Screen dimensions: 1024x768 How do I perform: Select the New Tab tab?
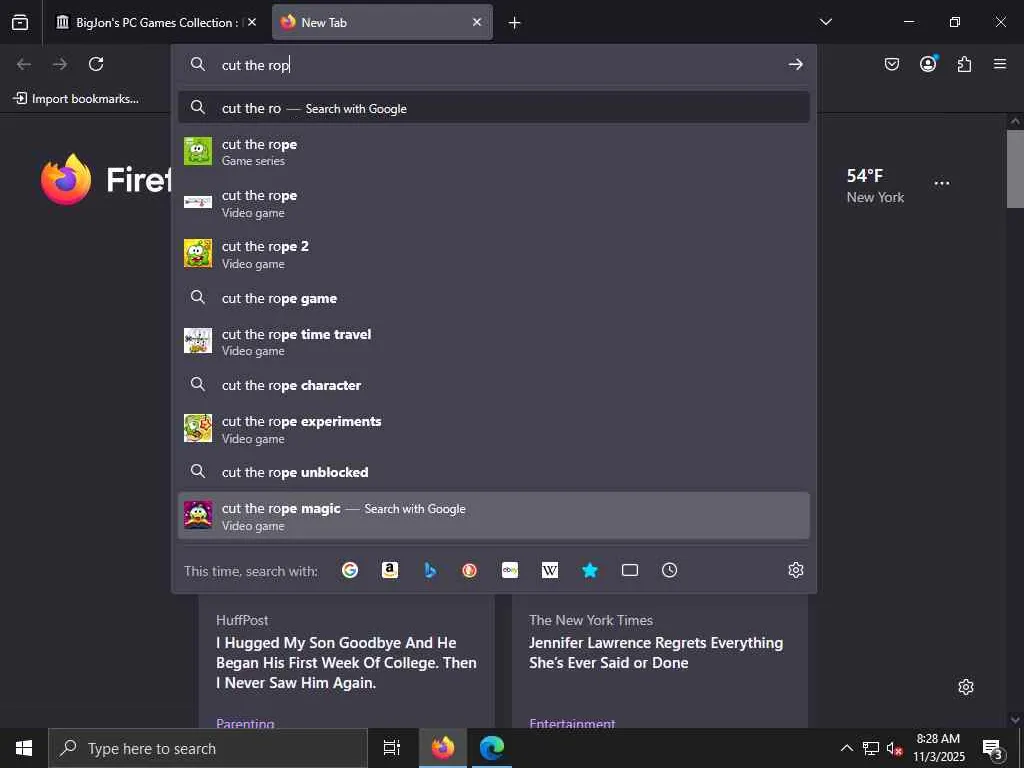click(x=382, y=22)
